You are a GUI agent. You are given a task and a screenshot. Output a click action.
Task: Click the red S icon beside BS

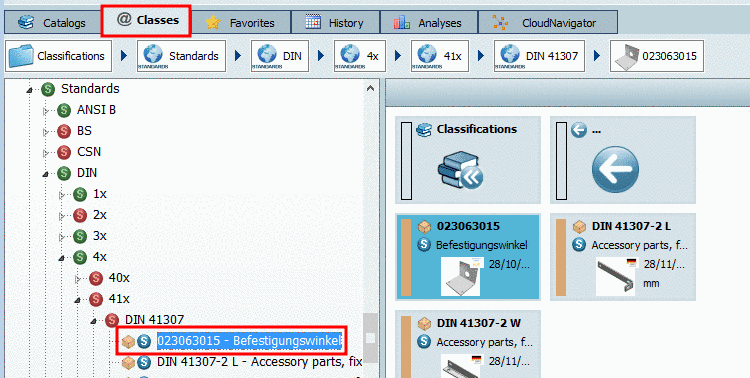coord(64,131)
